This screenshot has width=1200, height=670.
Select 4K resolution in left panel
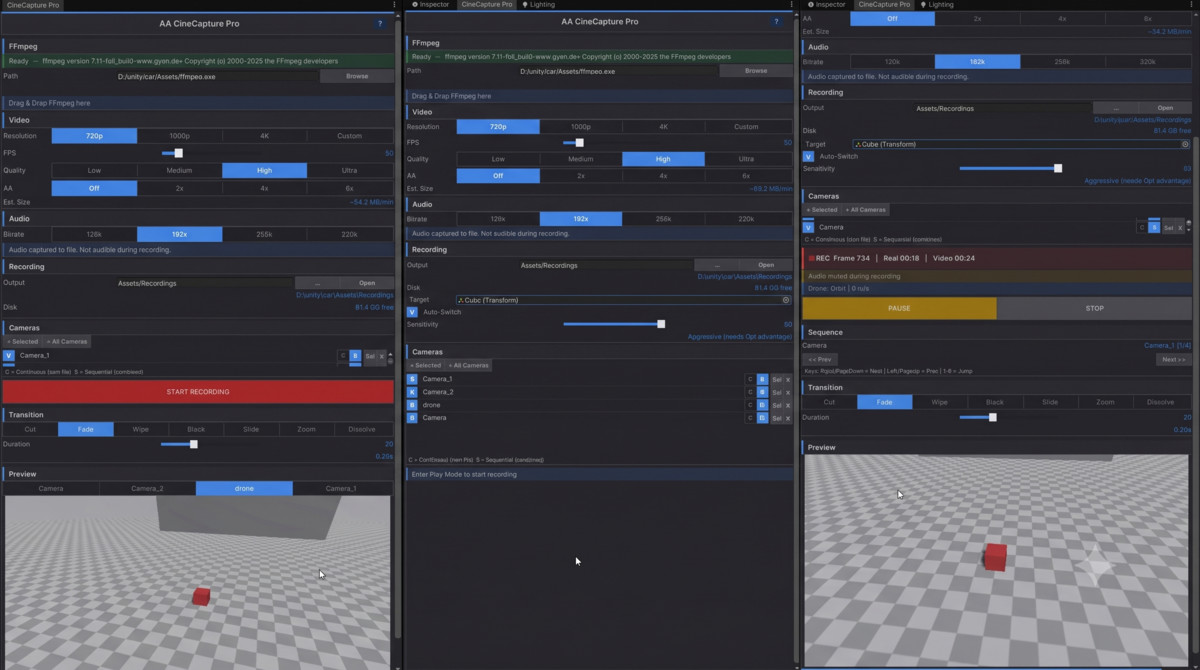point(264,136)
